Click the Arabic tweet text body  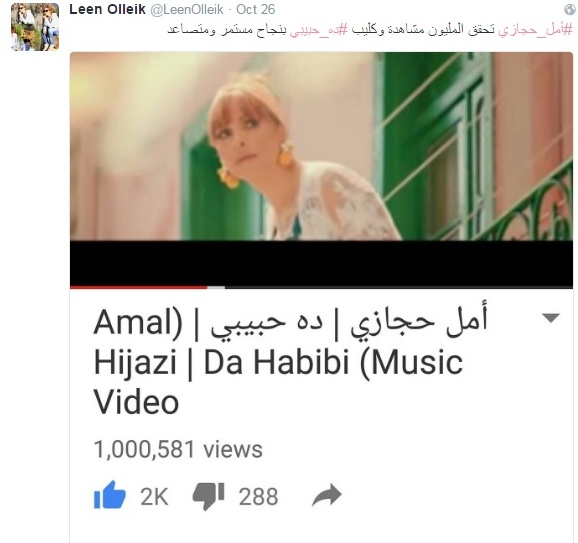pos(370,29)
